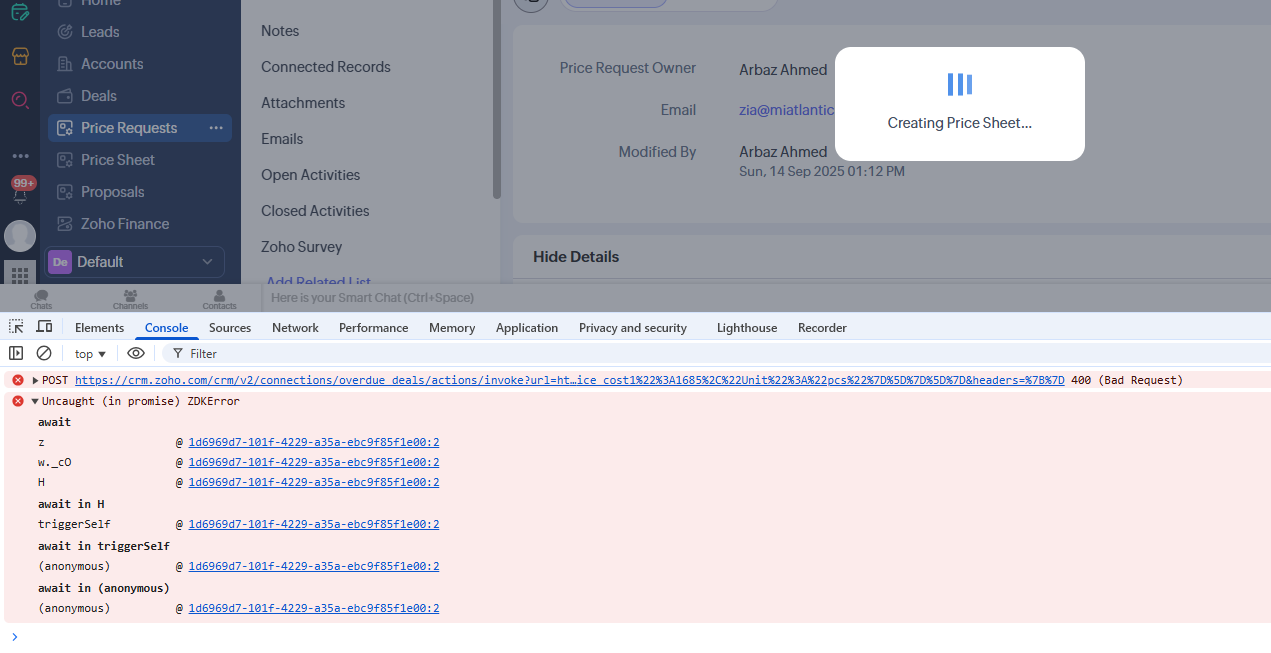Activate DevTools inspect element picker

(16, 327)
